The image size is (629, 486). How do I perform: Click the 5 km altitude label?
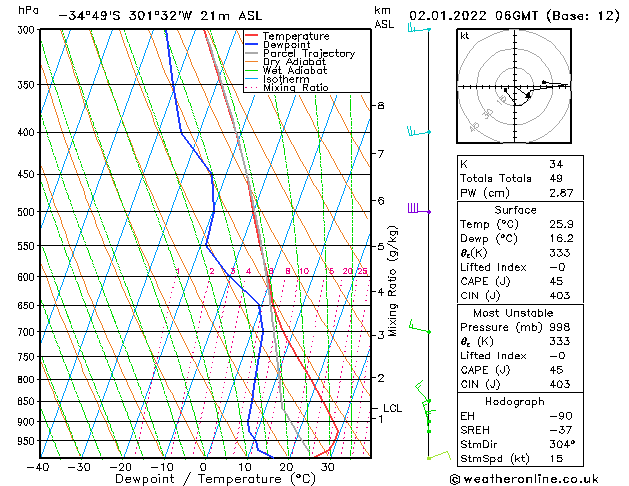pyautogui.click(x=381, y=246)
